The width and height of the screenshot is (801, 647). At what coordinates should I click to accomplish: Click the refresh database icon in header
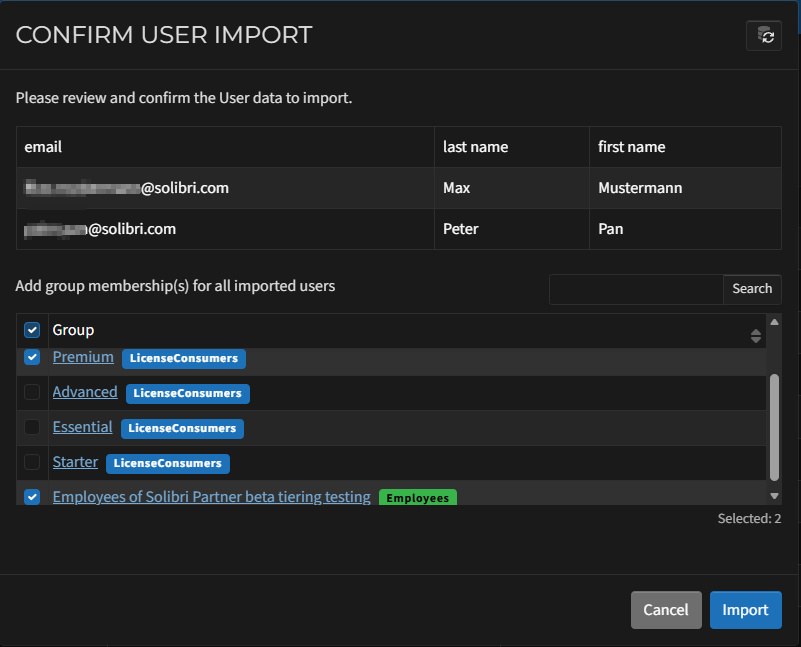pos(764,35)
